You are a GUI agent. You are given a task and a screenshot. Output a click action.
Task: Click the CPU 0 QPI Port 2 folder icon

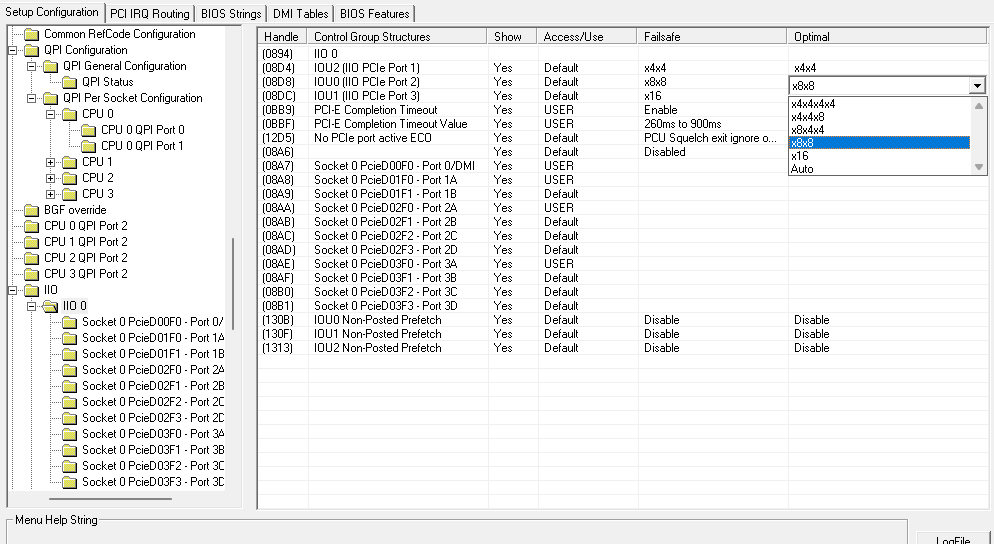(32, 226)
